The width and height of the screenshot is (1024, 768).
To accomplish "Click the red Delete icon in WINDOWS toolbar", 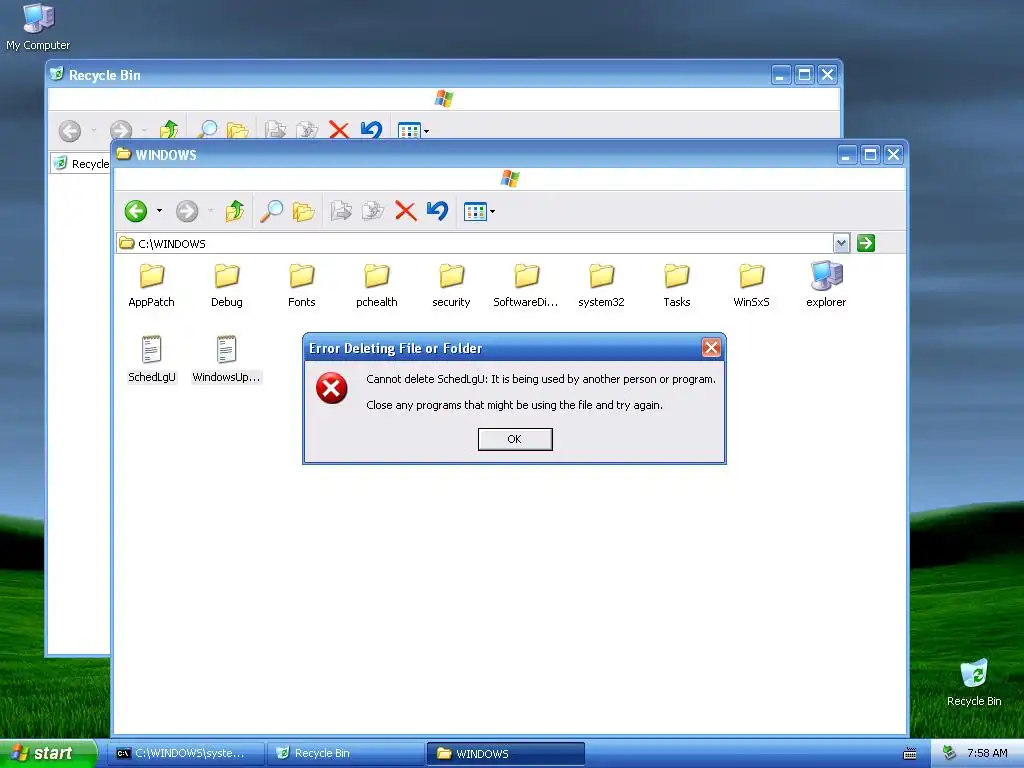I will (406, 211).
